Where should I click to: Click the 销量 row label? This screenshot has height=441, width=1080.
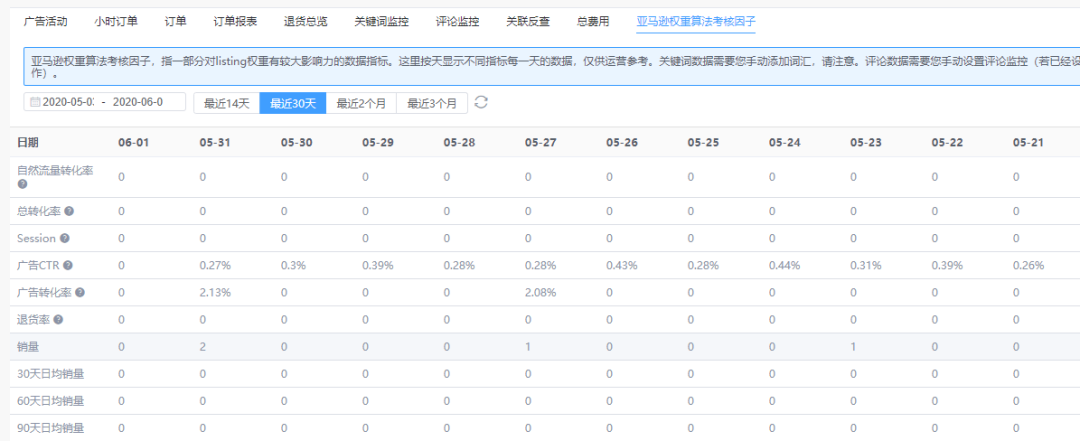click(x=28, y=347)
